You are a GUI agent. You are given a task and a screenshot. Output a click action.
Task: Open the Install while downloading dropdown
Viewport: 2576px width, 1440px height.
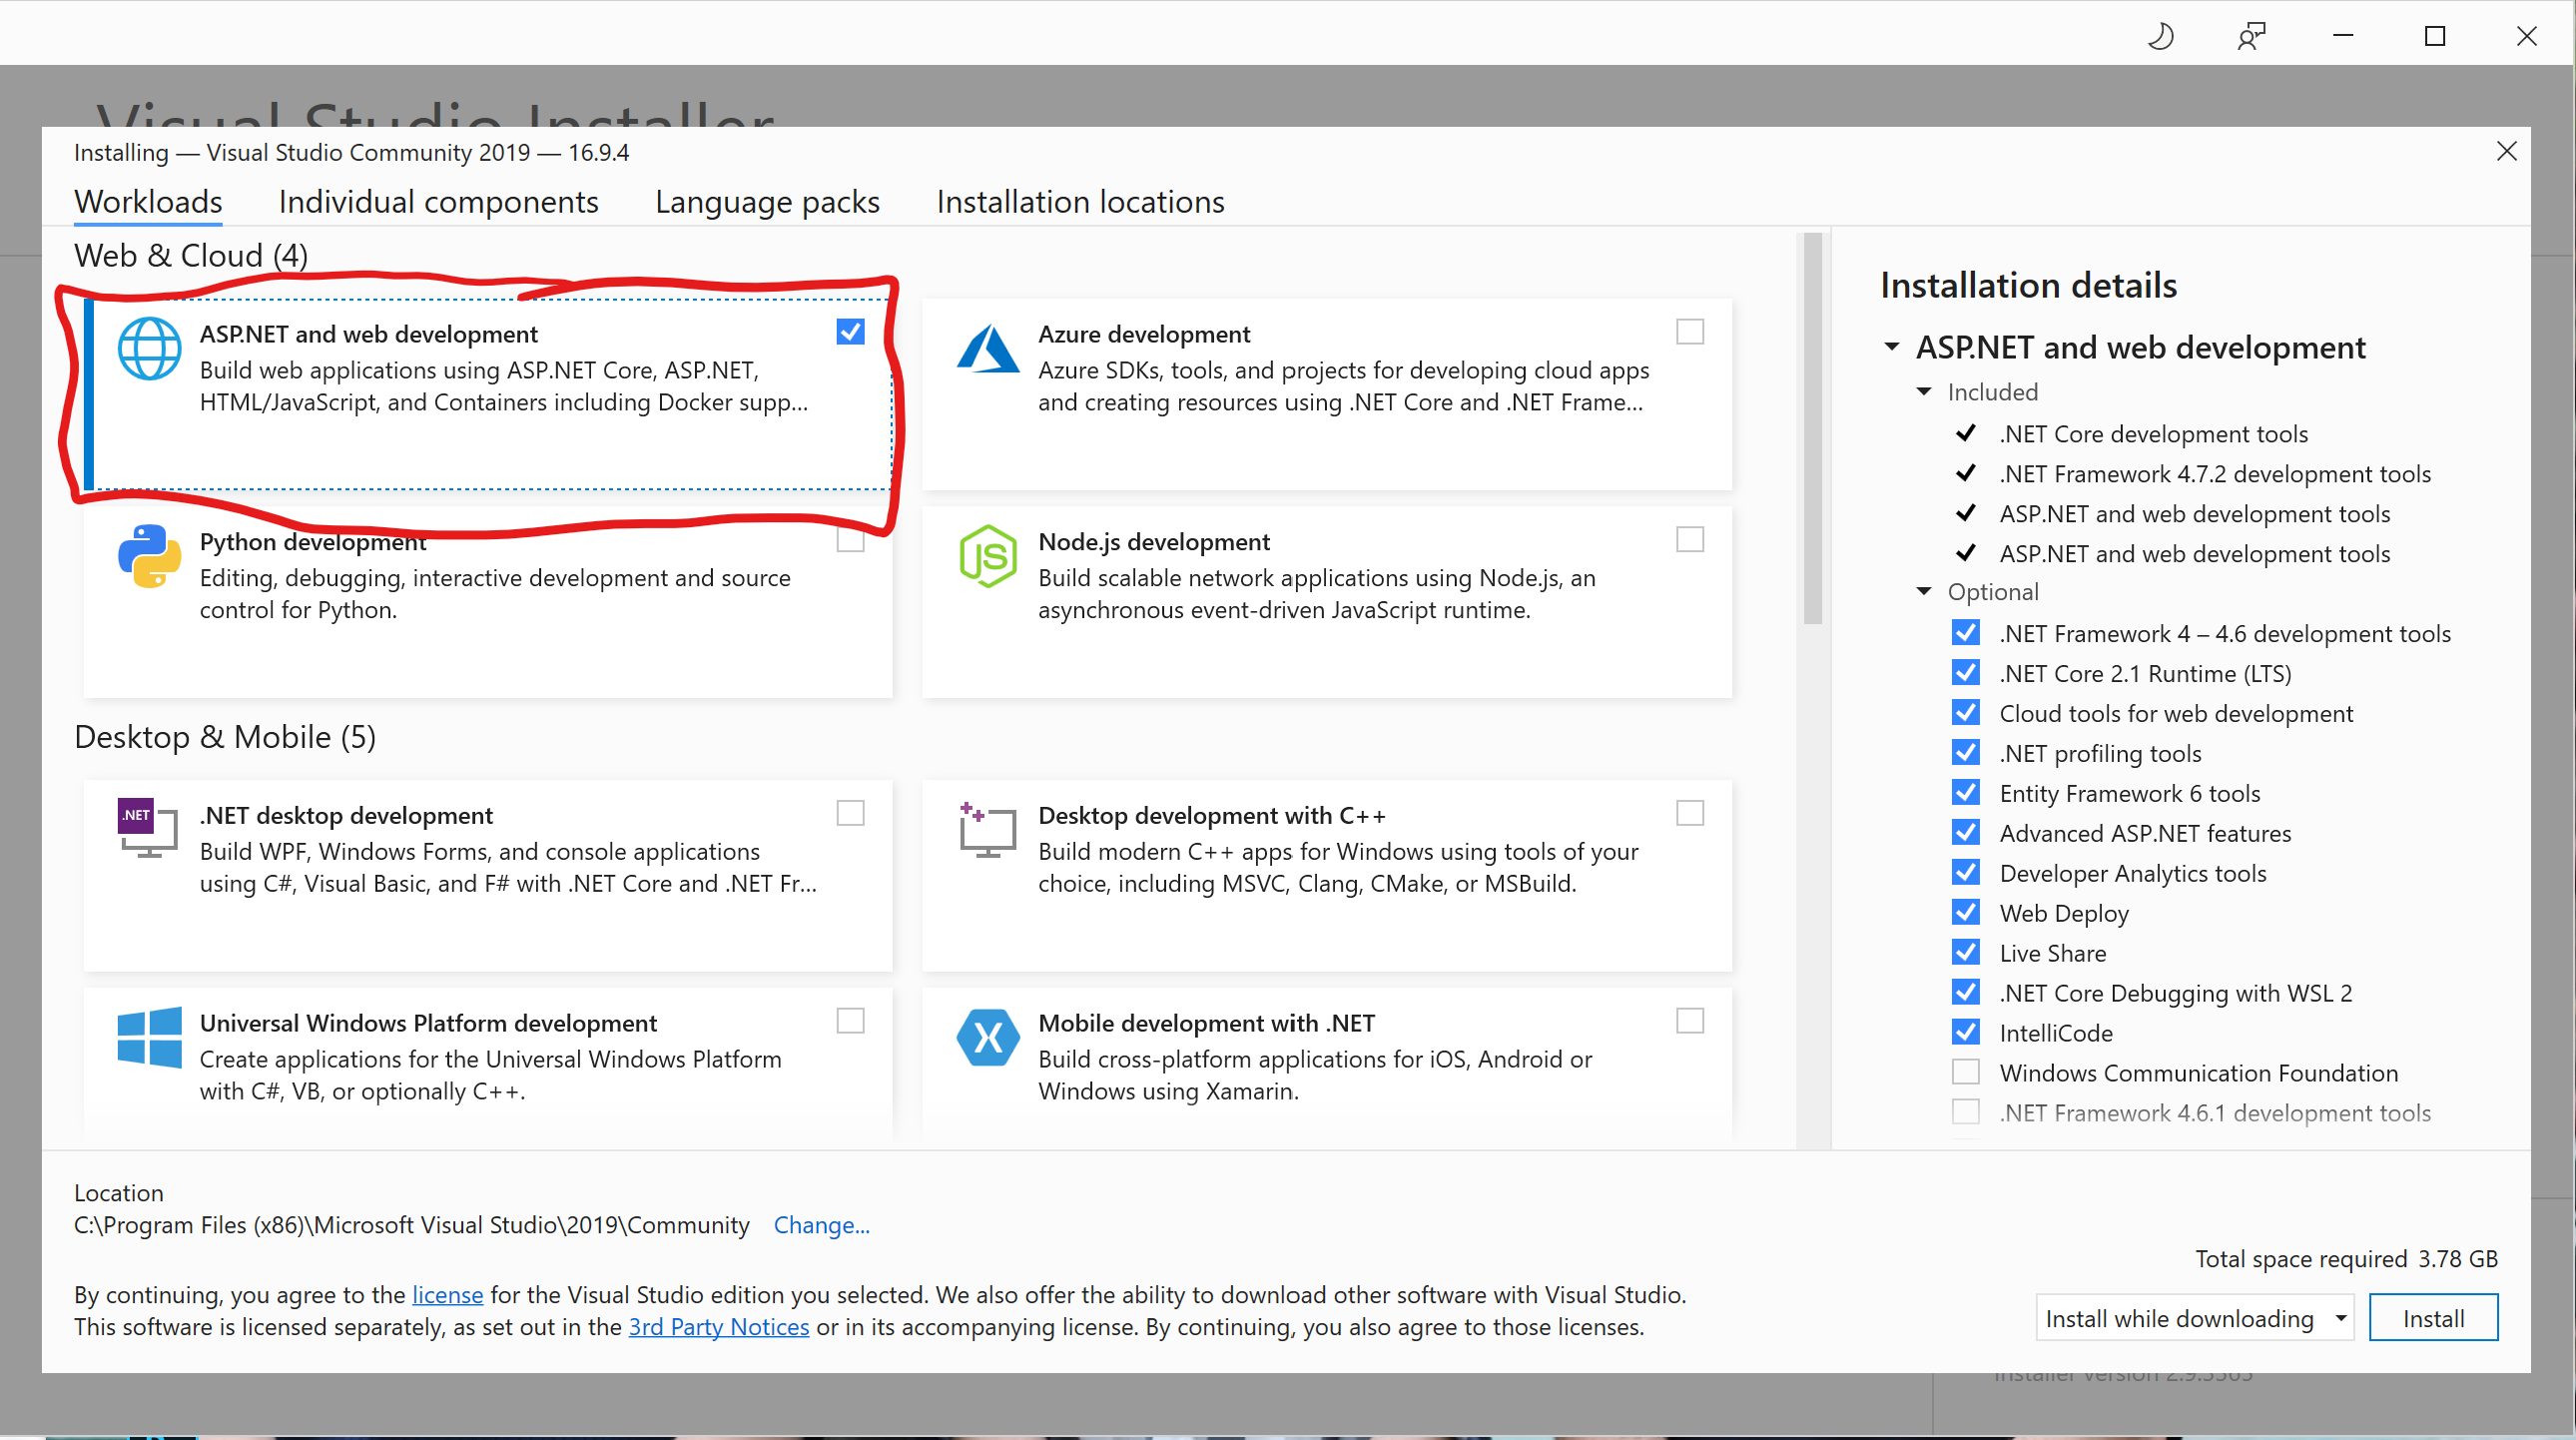pos(2194,1318)
